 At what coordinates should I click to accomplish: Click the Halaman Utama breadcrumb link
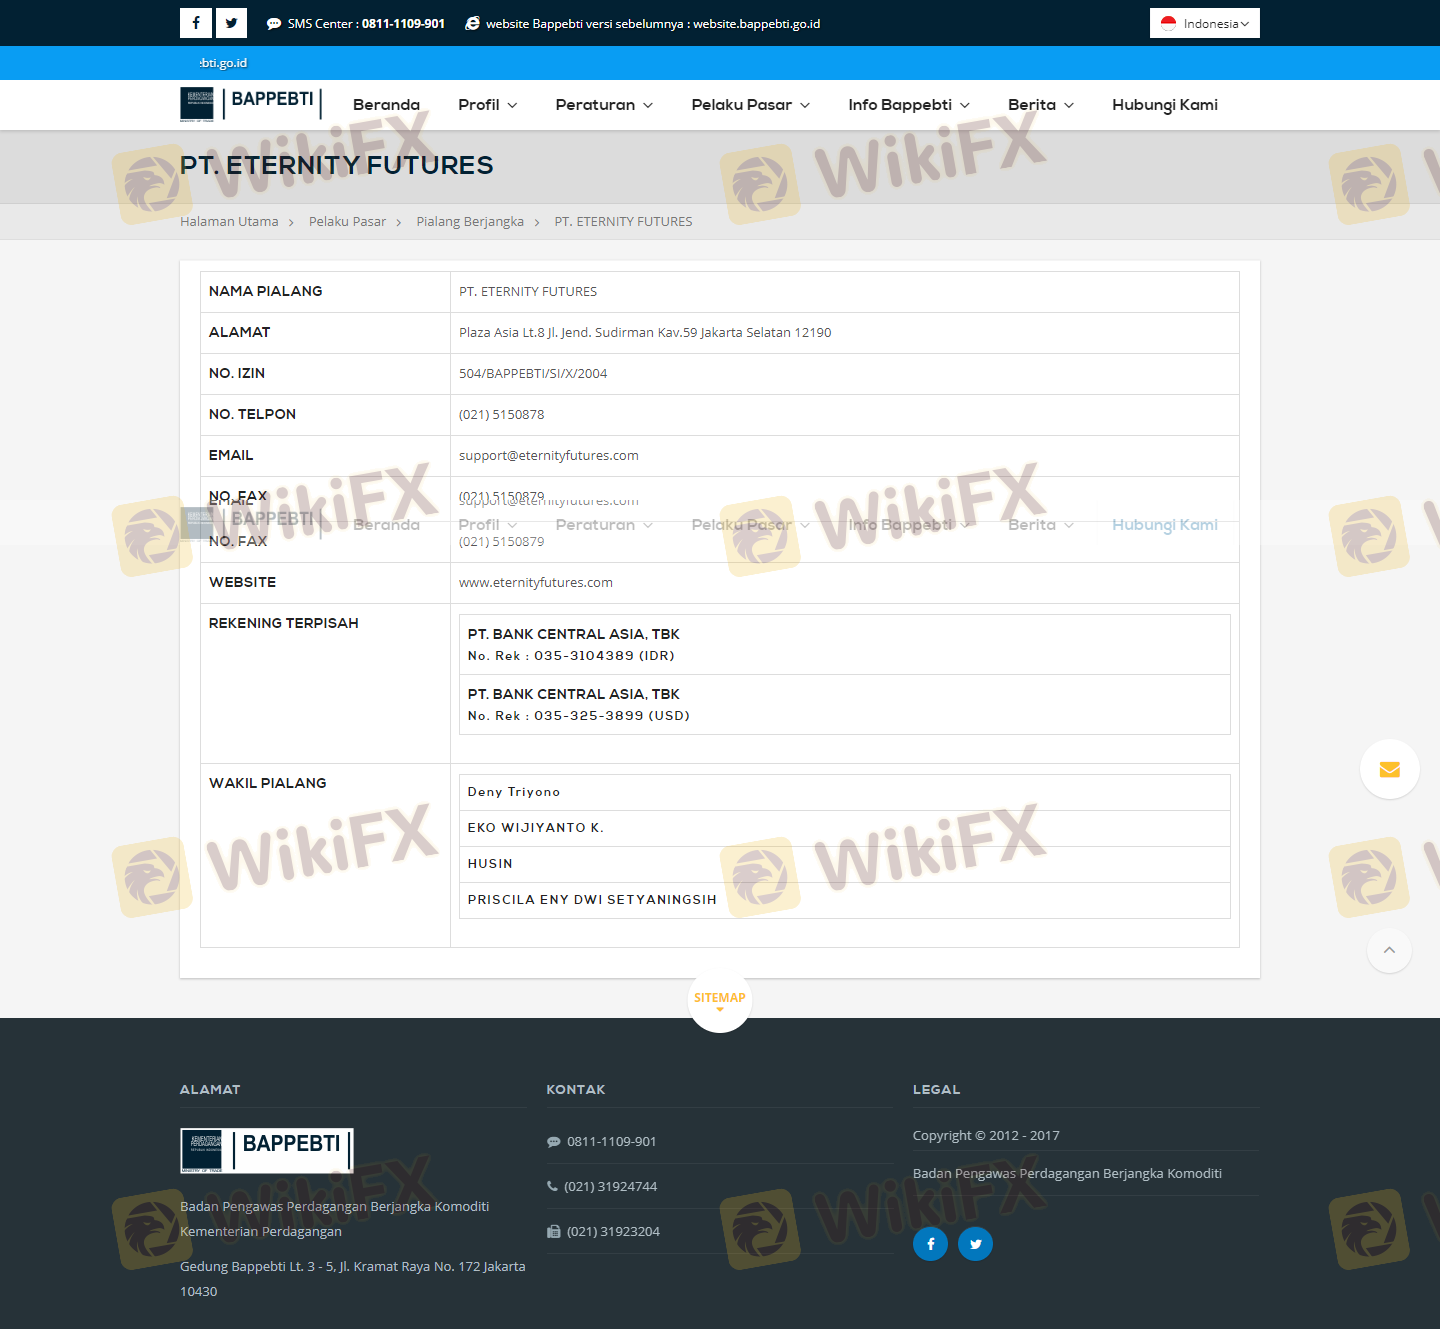(x=229, y=222)
